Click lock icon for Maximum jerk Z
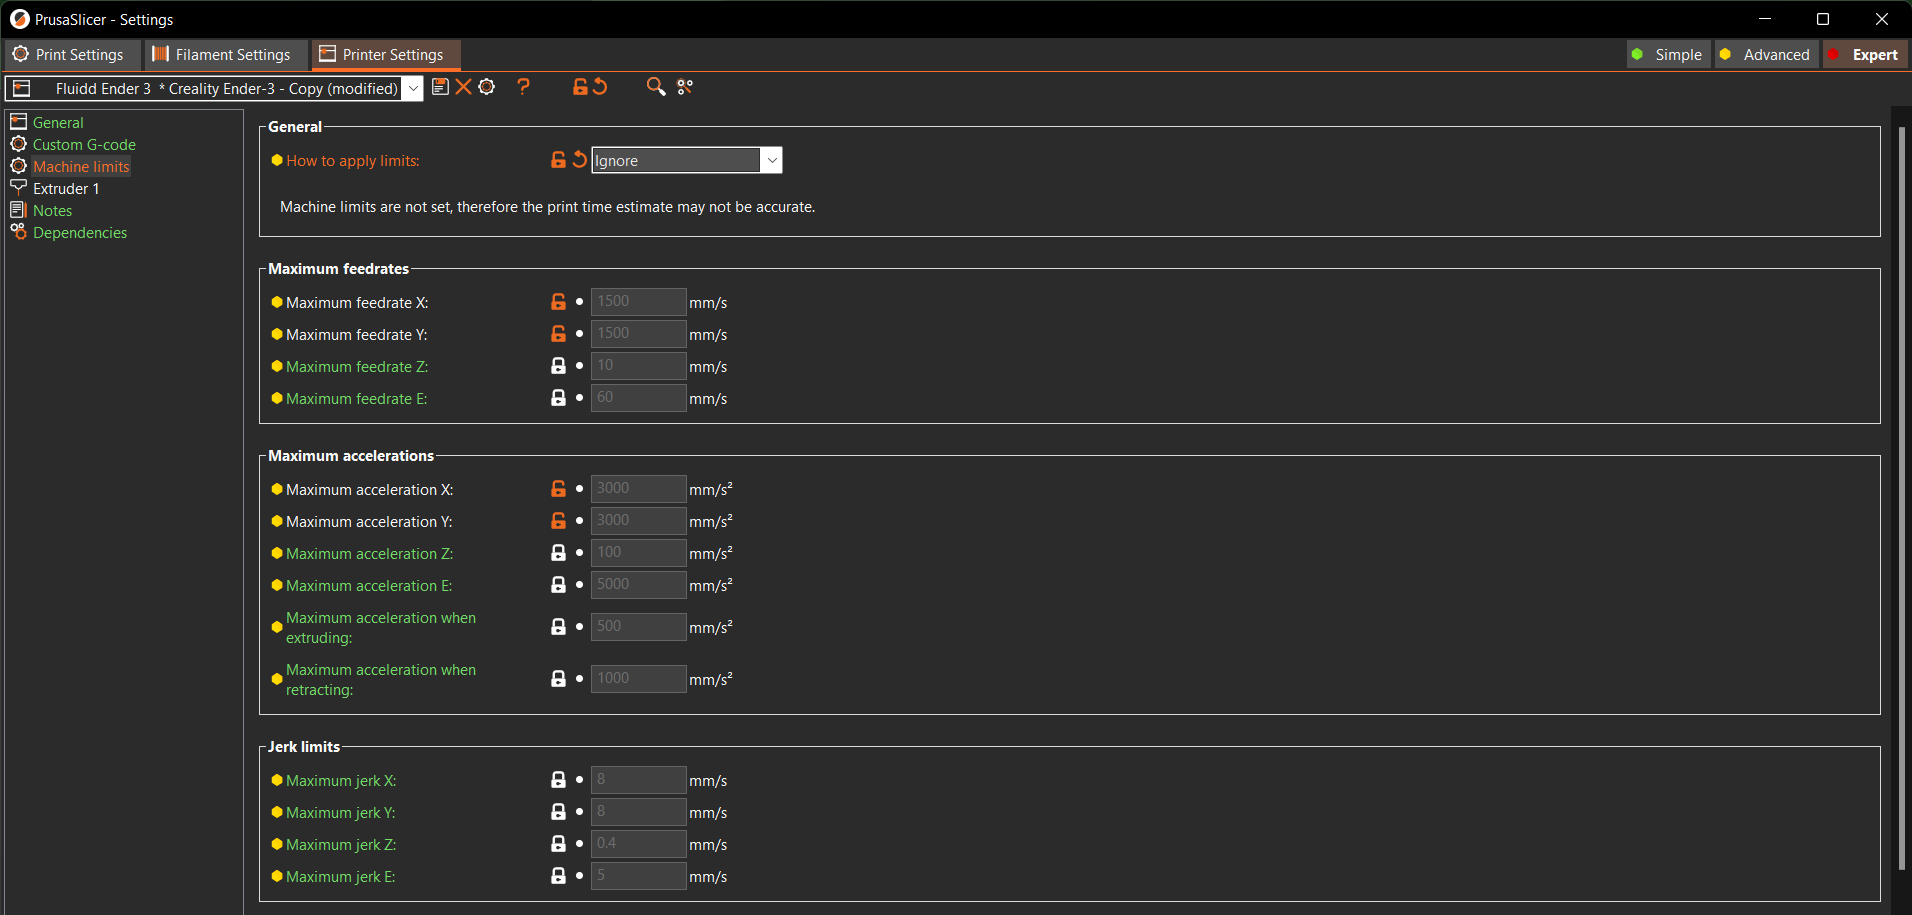Viewport: 1912px width, 915px height. [558, 844]
